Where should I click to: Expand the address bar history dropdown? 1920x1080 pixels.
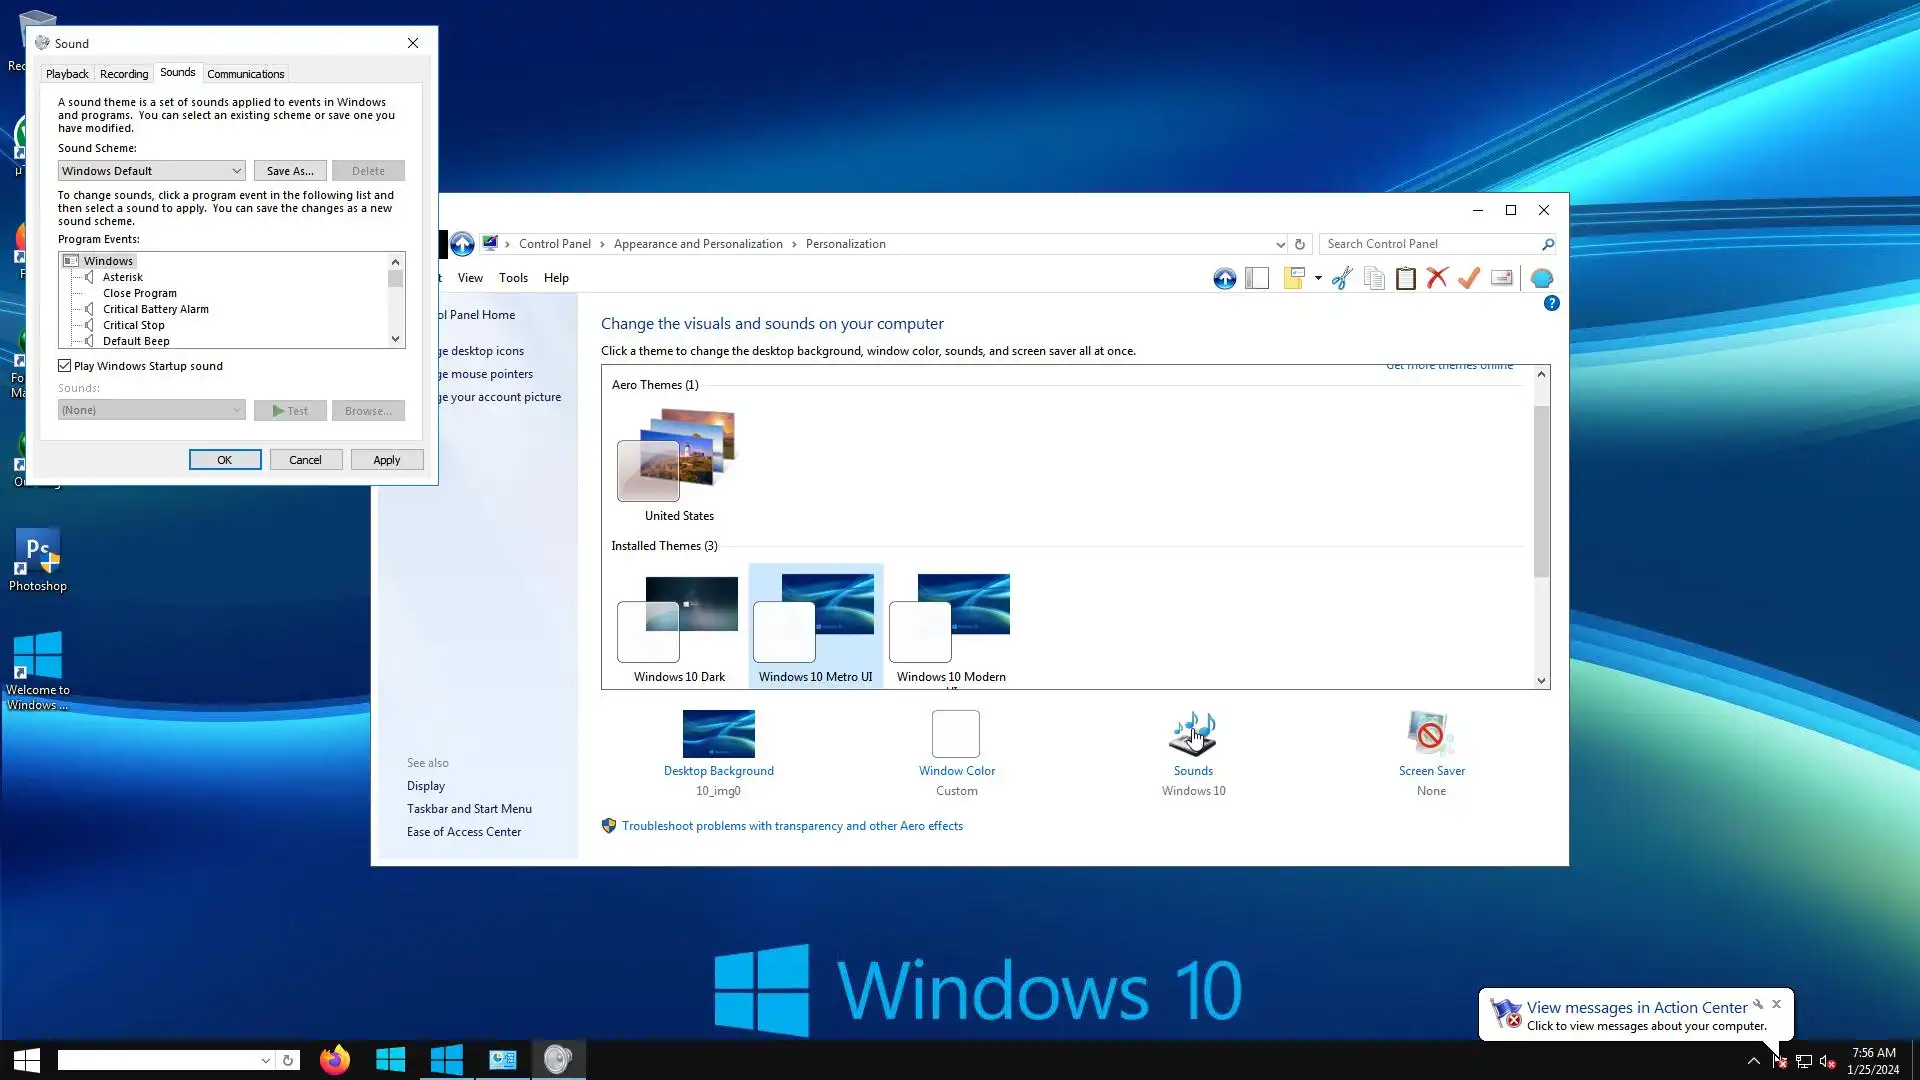[x=1280, y=244]
